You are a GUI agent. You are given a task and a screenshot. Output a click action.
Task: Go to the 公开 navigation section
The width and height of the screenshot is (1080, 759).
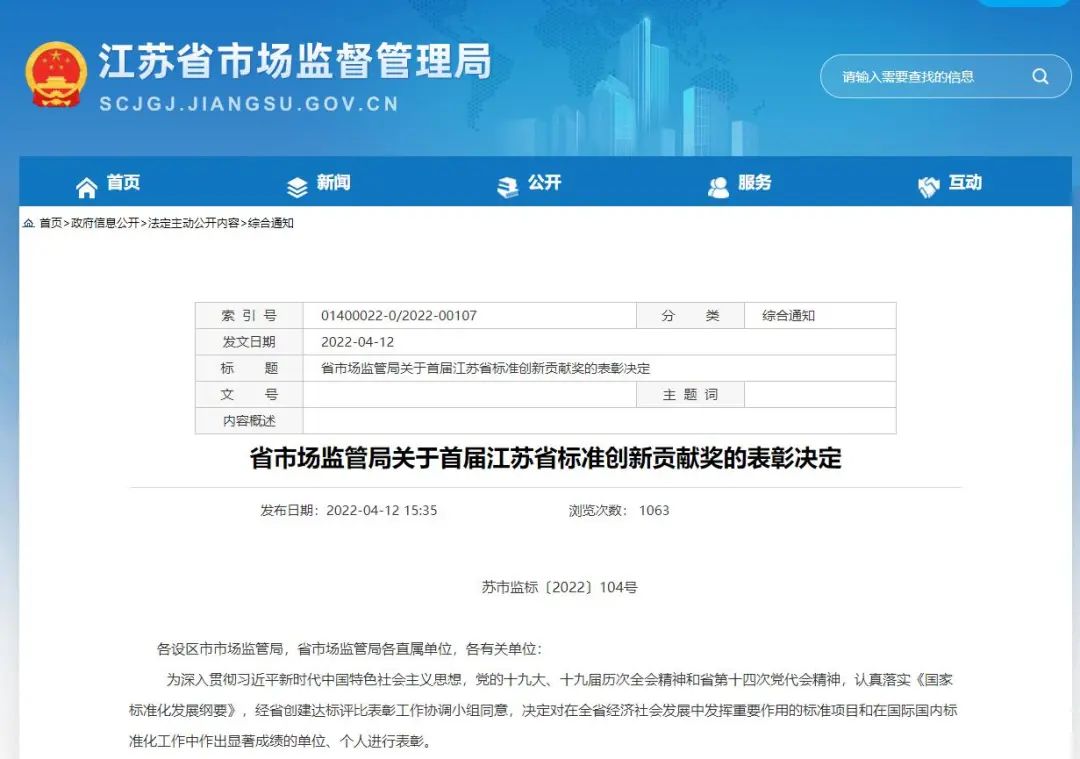544,183
